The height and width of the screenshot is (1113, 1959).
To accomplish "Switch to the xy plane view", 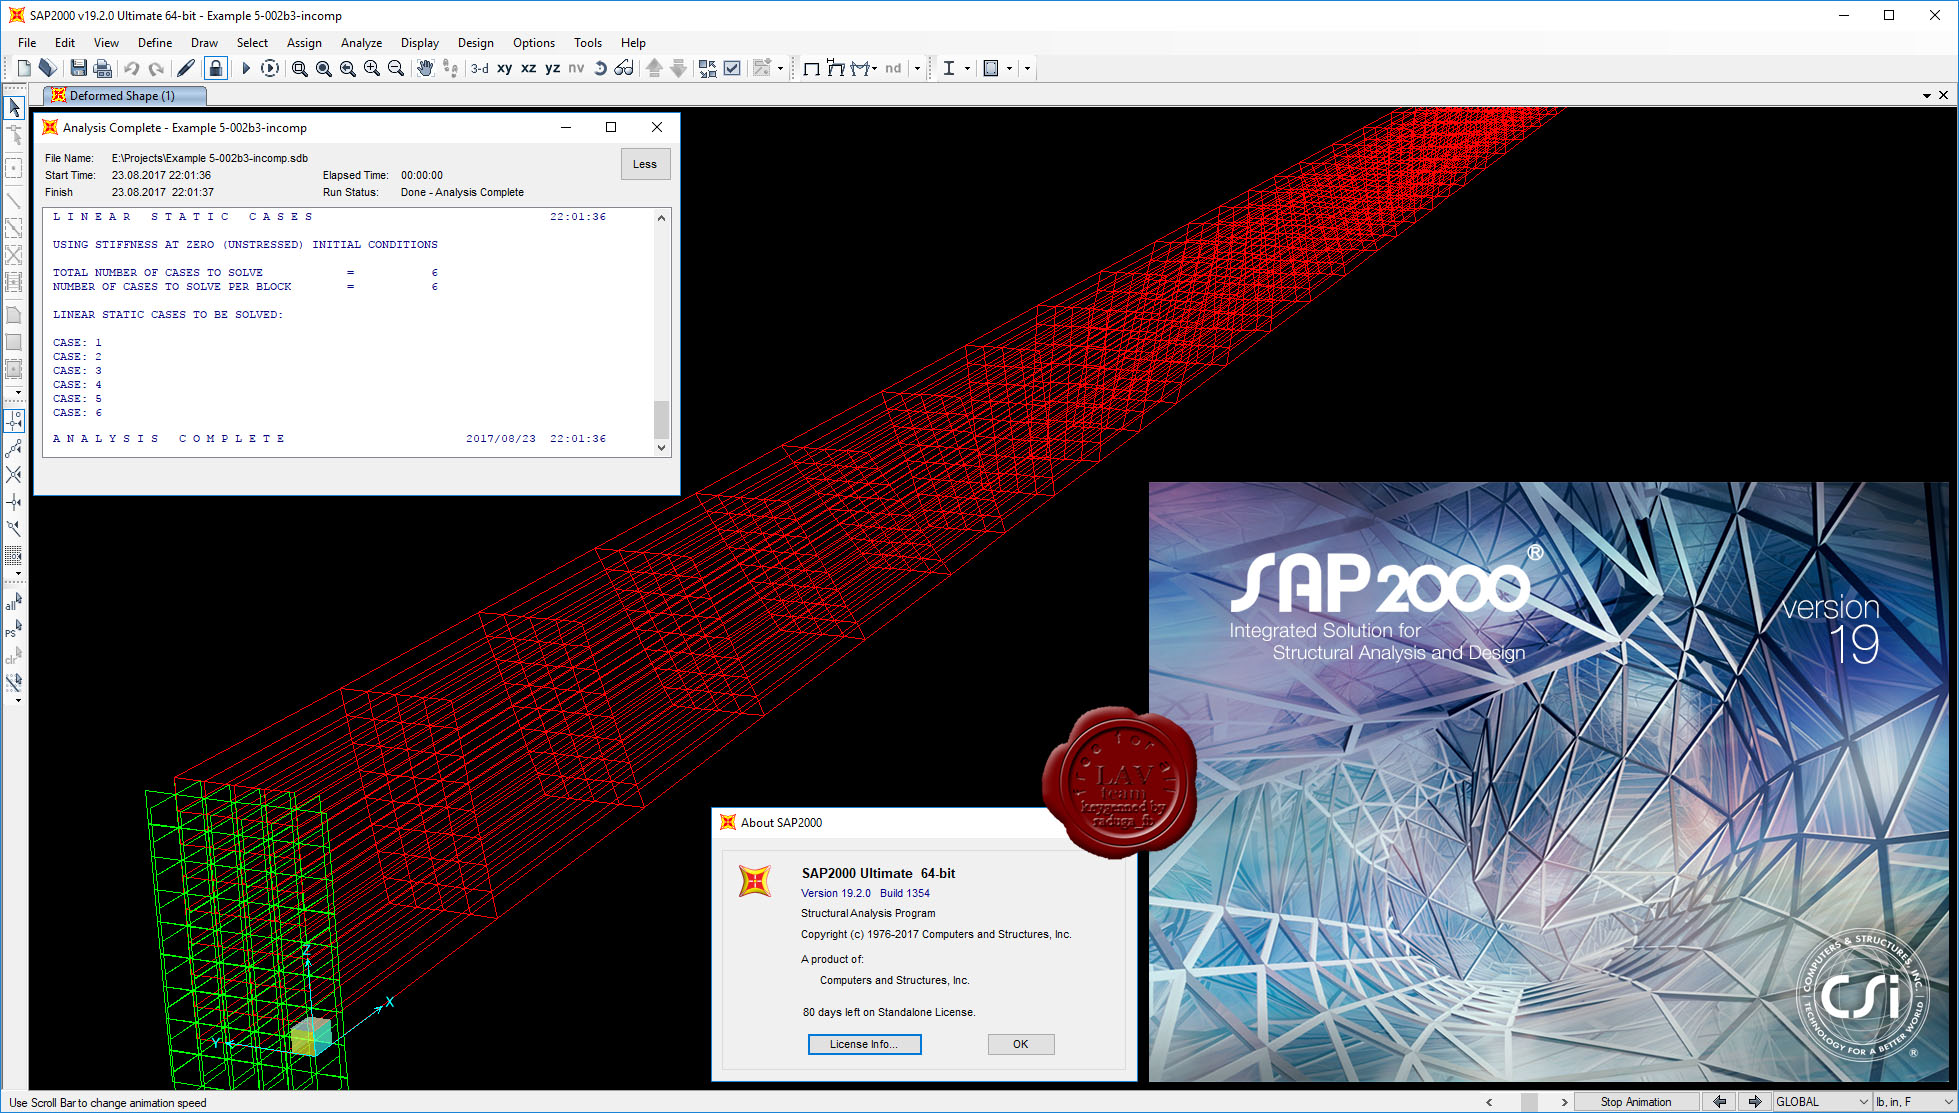I will pos(505,68).
